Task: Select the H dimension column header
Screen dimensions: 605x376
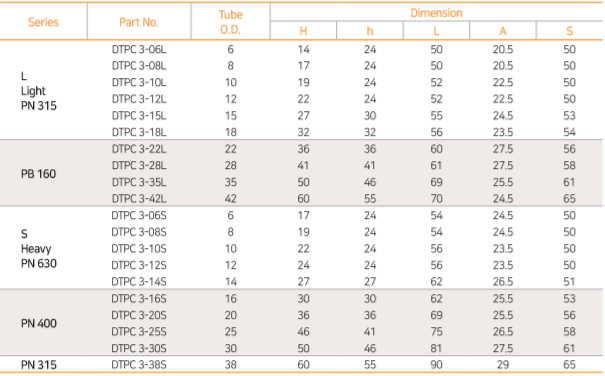Action: click(303, 31)
